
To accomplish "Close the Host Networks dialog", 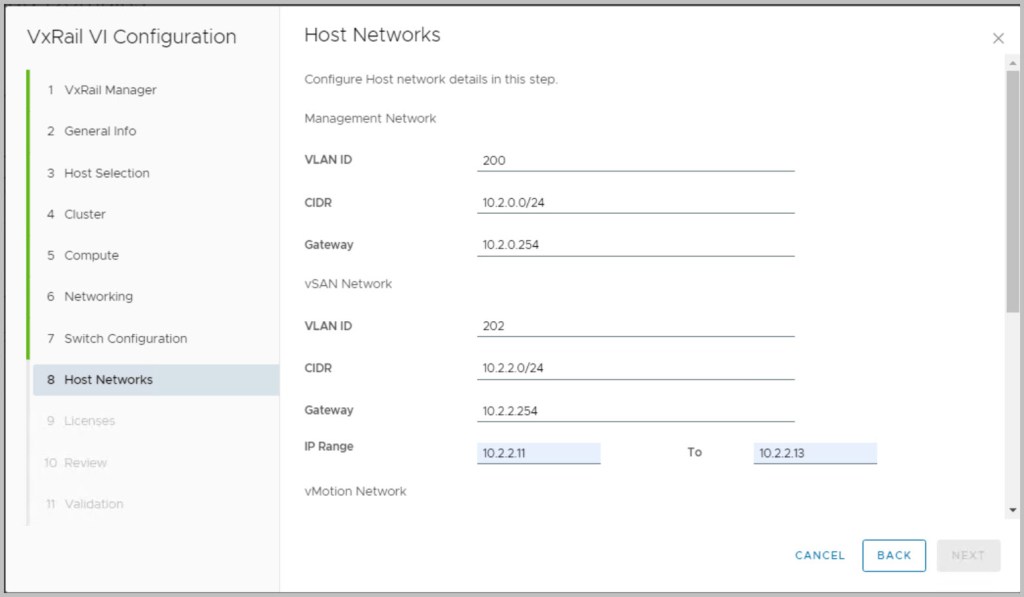I will 997,39.
